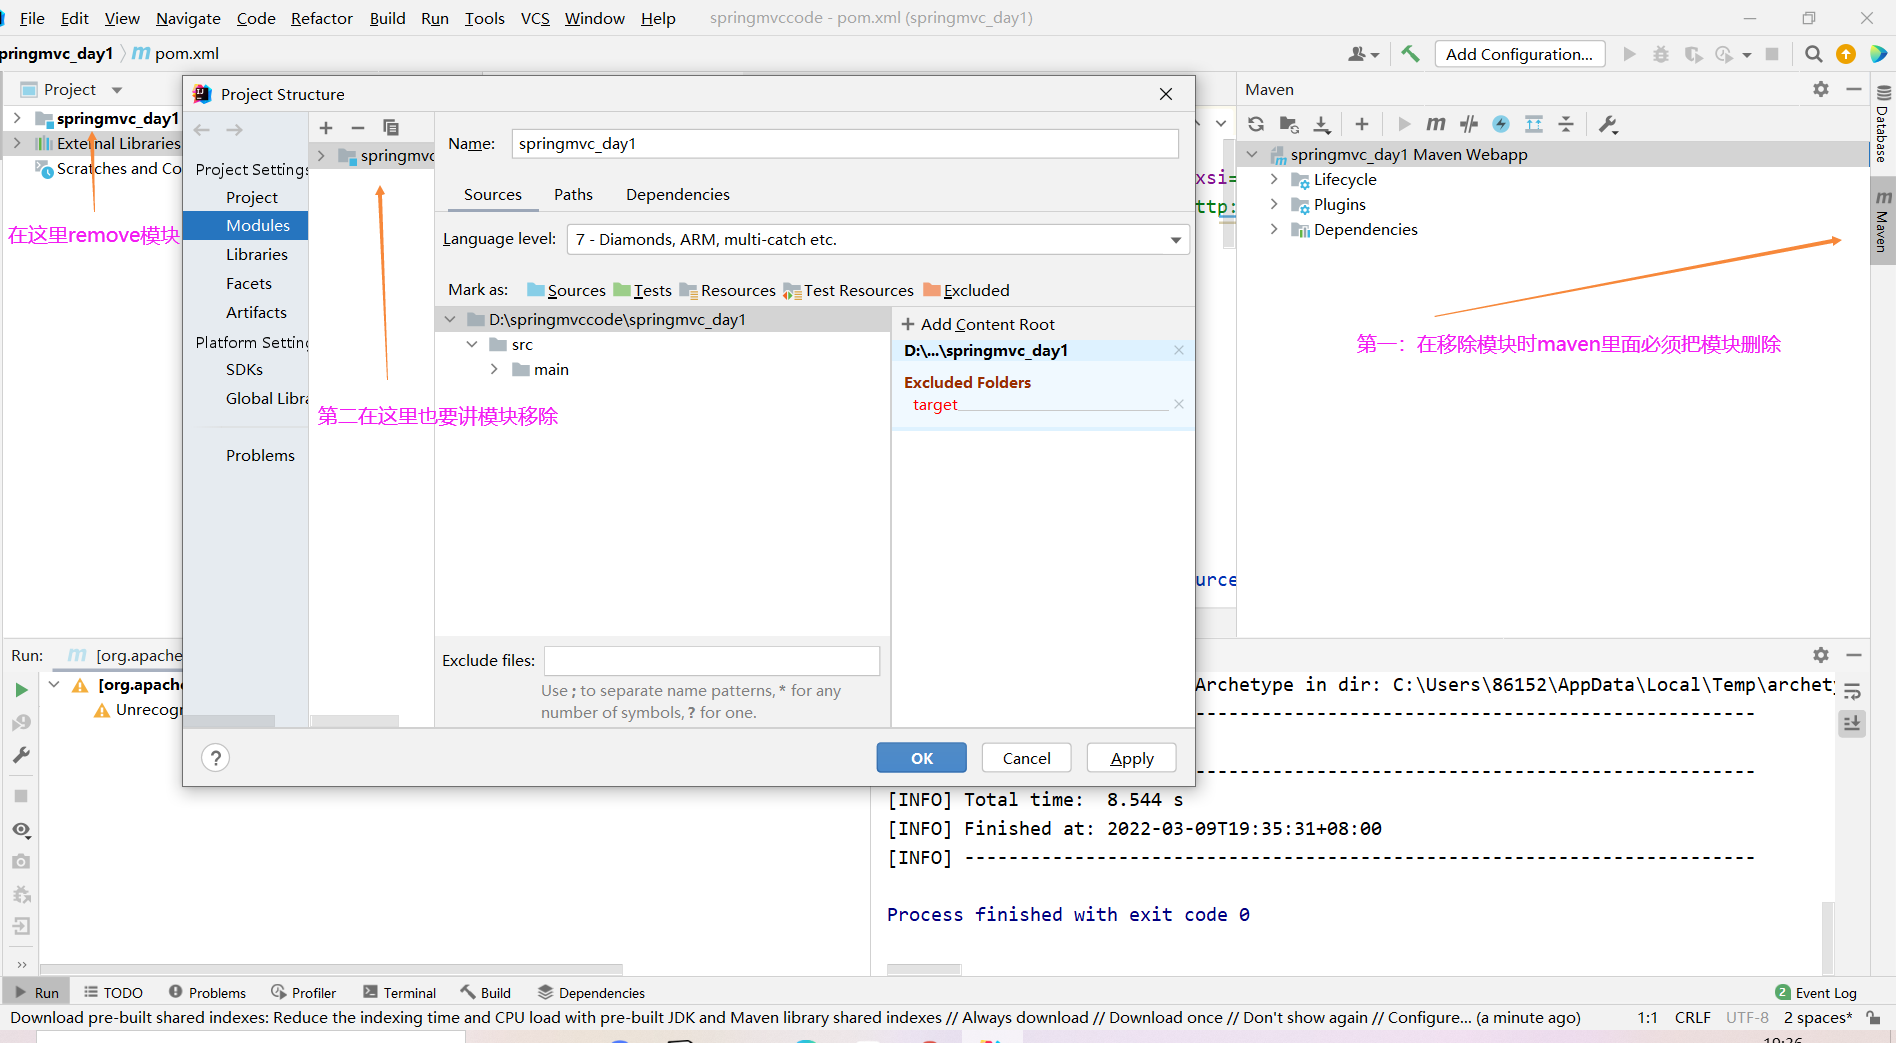Screen dimensions: 1896x1043
Task: Open Event Log in status bar
Action: tap(1816, 992)
